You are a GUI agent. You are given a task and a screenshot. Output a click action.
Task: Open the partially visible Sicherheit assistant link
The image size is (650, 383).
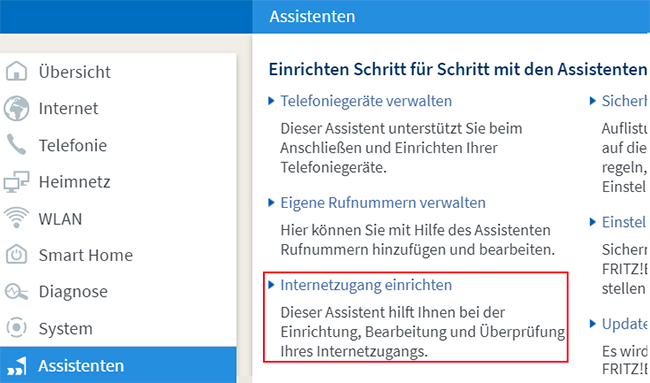624,101
